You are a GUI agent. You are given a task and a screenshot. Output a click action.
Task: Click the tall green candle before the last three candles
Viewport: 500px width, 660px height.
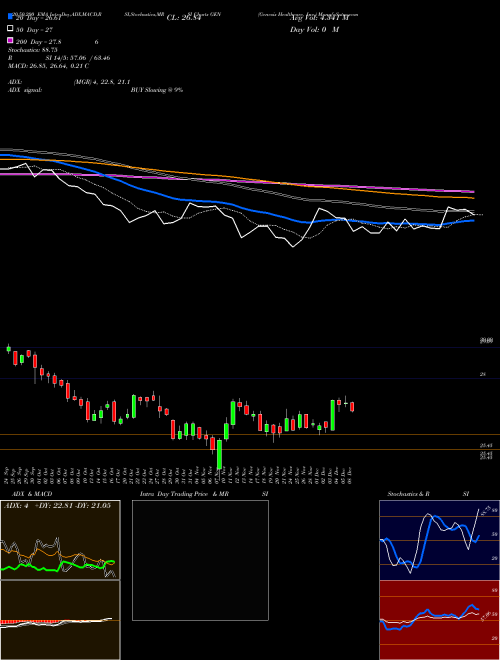point(332,415)
